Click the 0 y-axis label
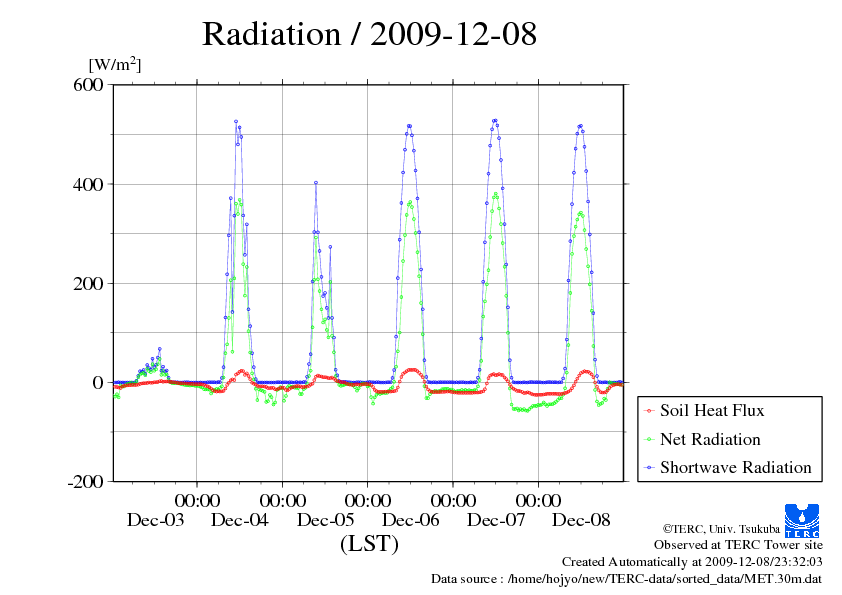The width and height of the screenshot is (842, 595). click(98, 383)
